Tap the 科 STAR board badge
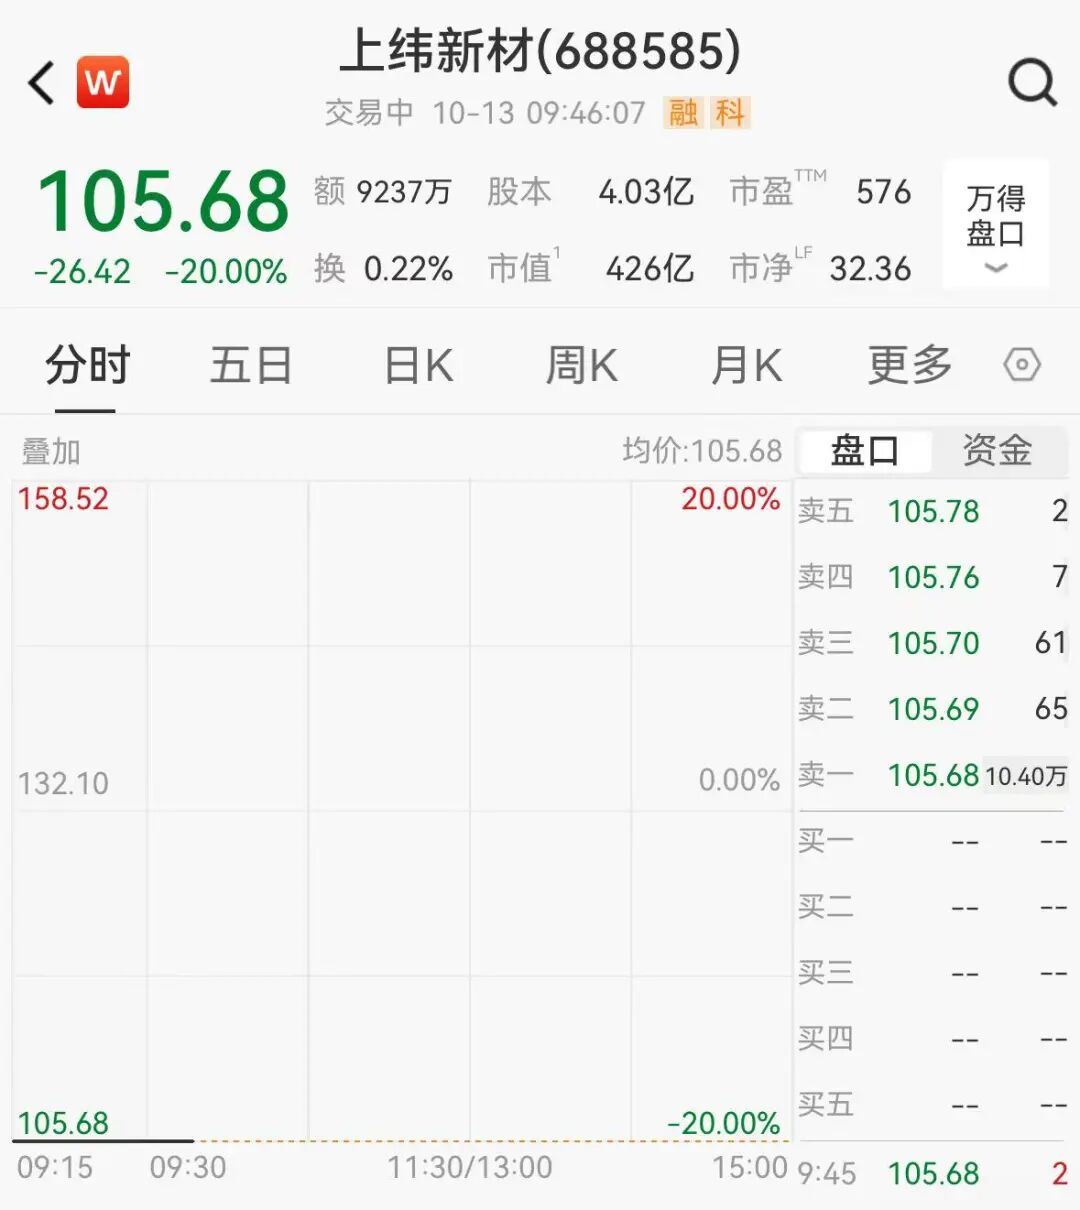Image resolution: width=1080 pixels, height=1210 pixels. [730, 113]
